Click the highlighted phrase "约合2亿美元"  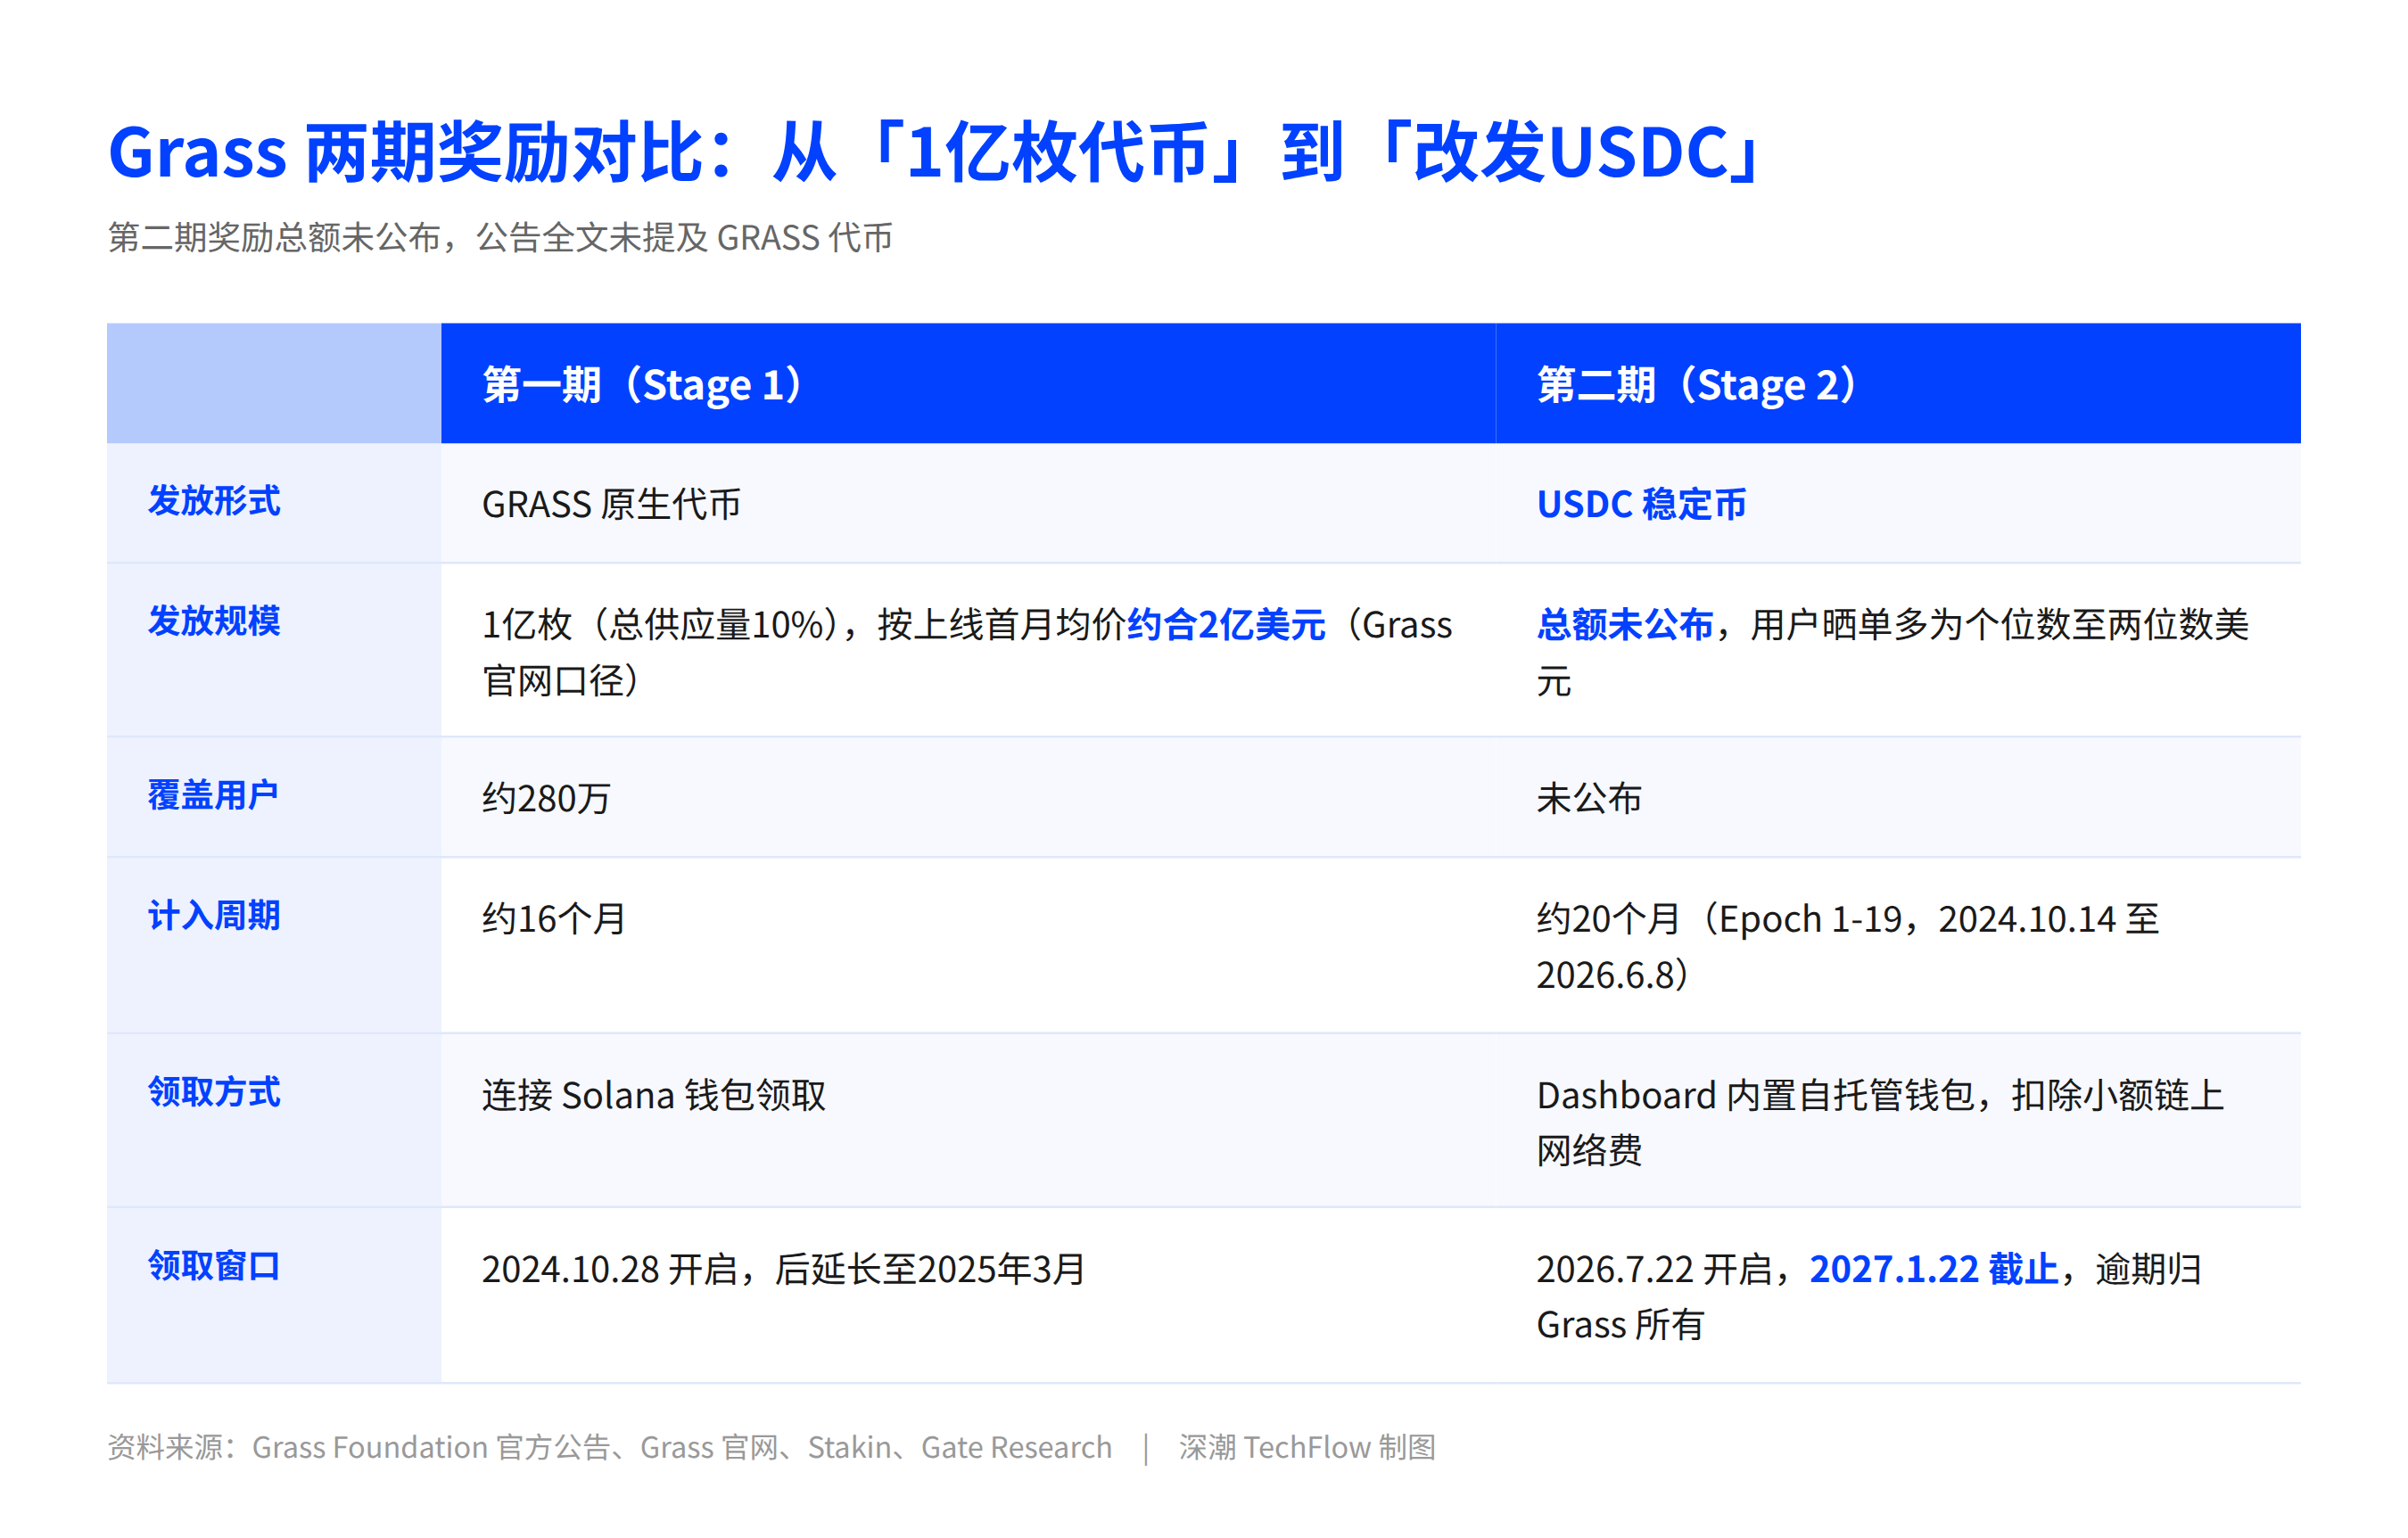(1226, 625)
